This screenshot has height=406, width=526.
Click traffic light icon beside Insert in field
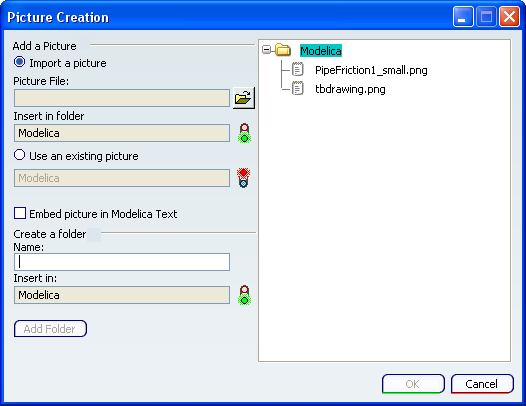245,295
